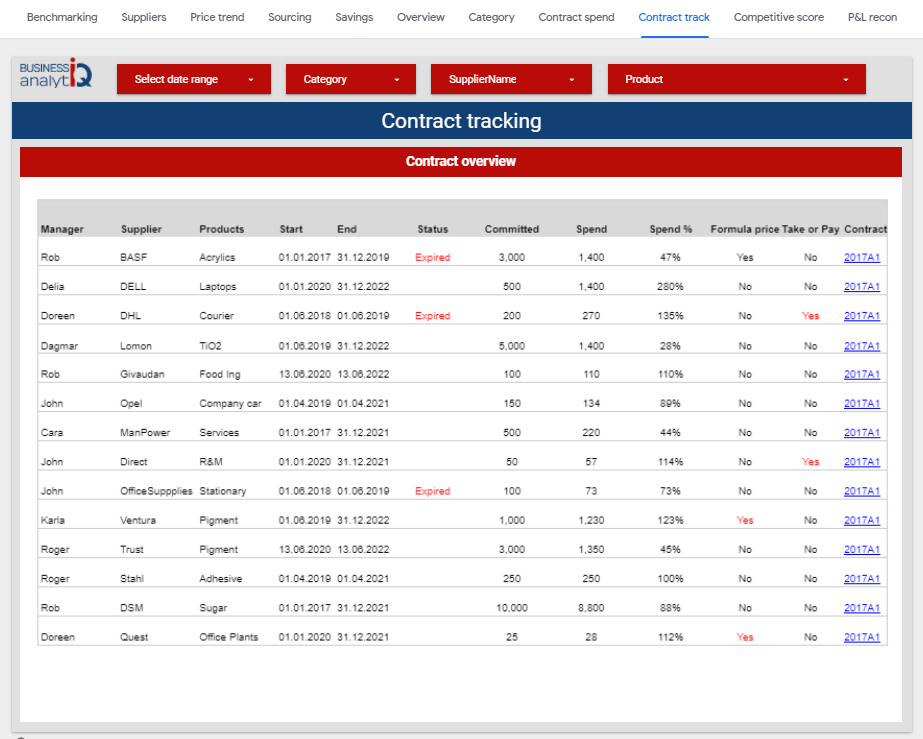Open the SupplierName filter dropdown

(511, 79)
